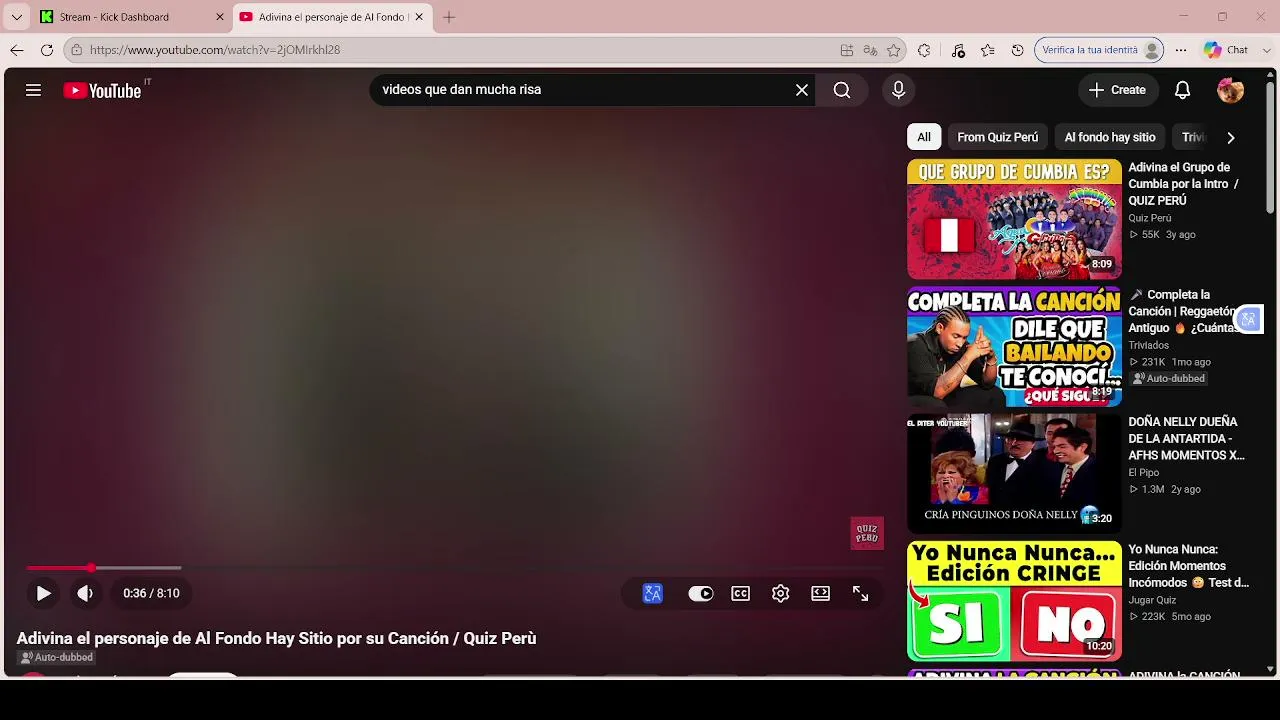This screenshot has height=720, width=1280.
Task: Open 'Adivina el Grupo de Cumbia' video title
Action: click(x=1184, y=184)
